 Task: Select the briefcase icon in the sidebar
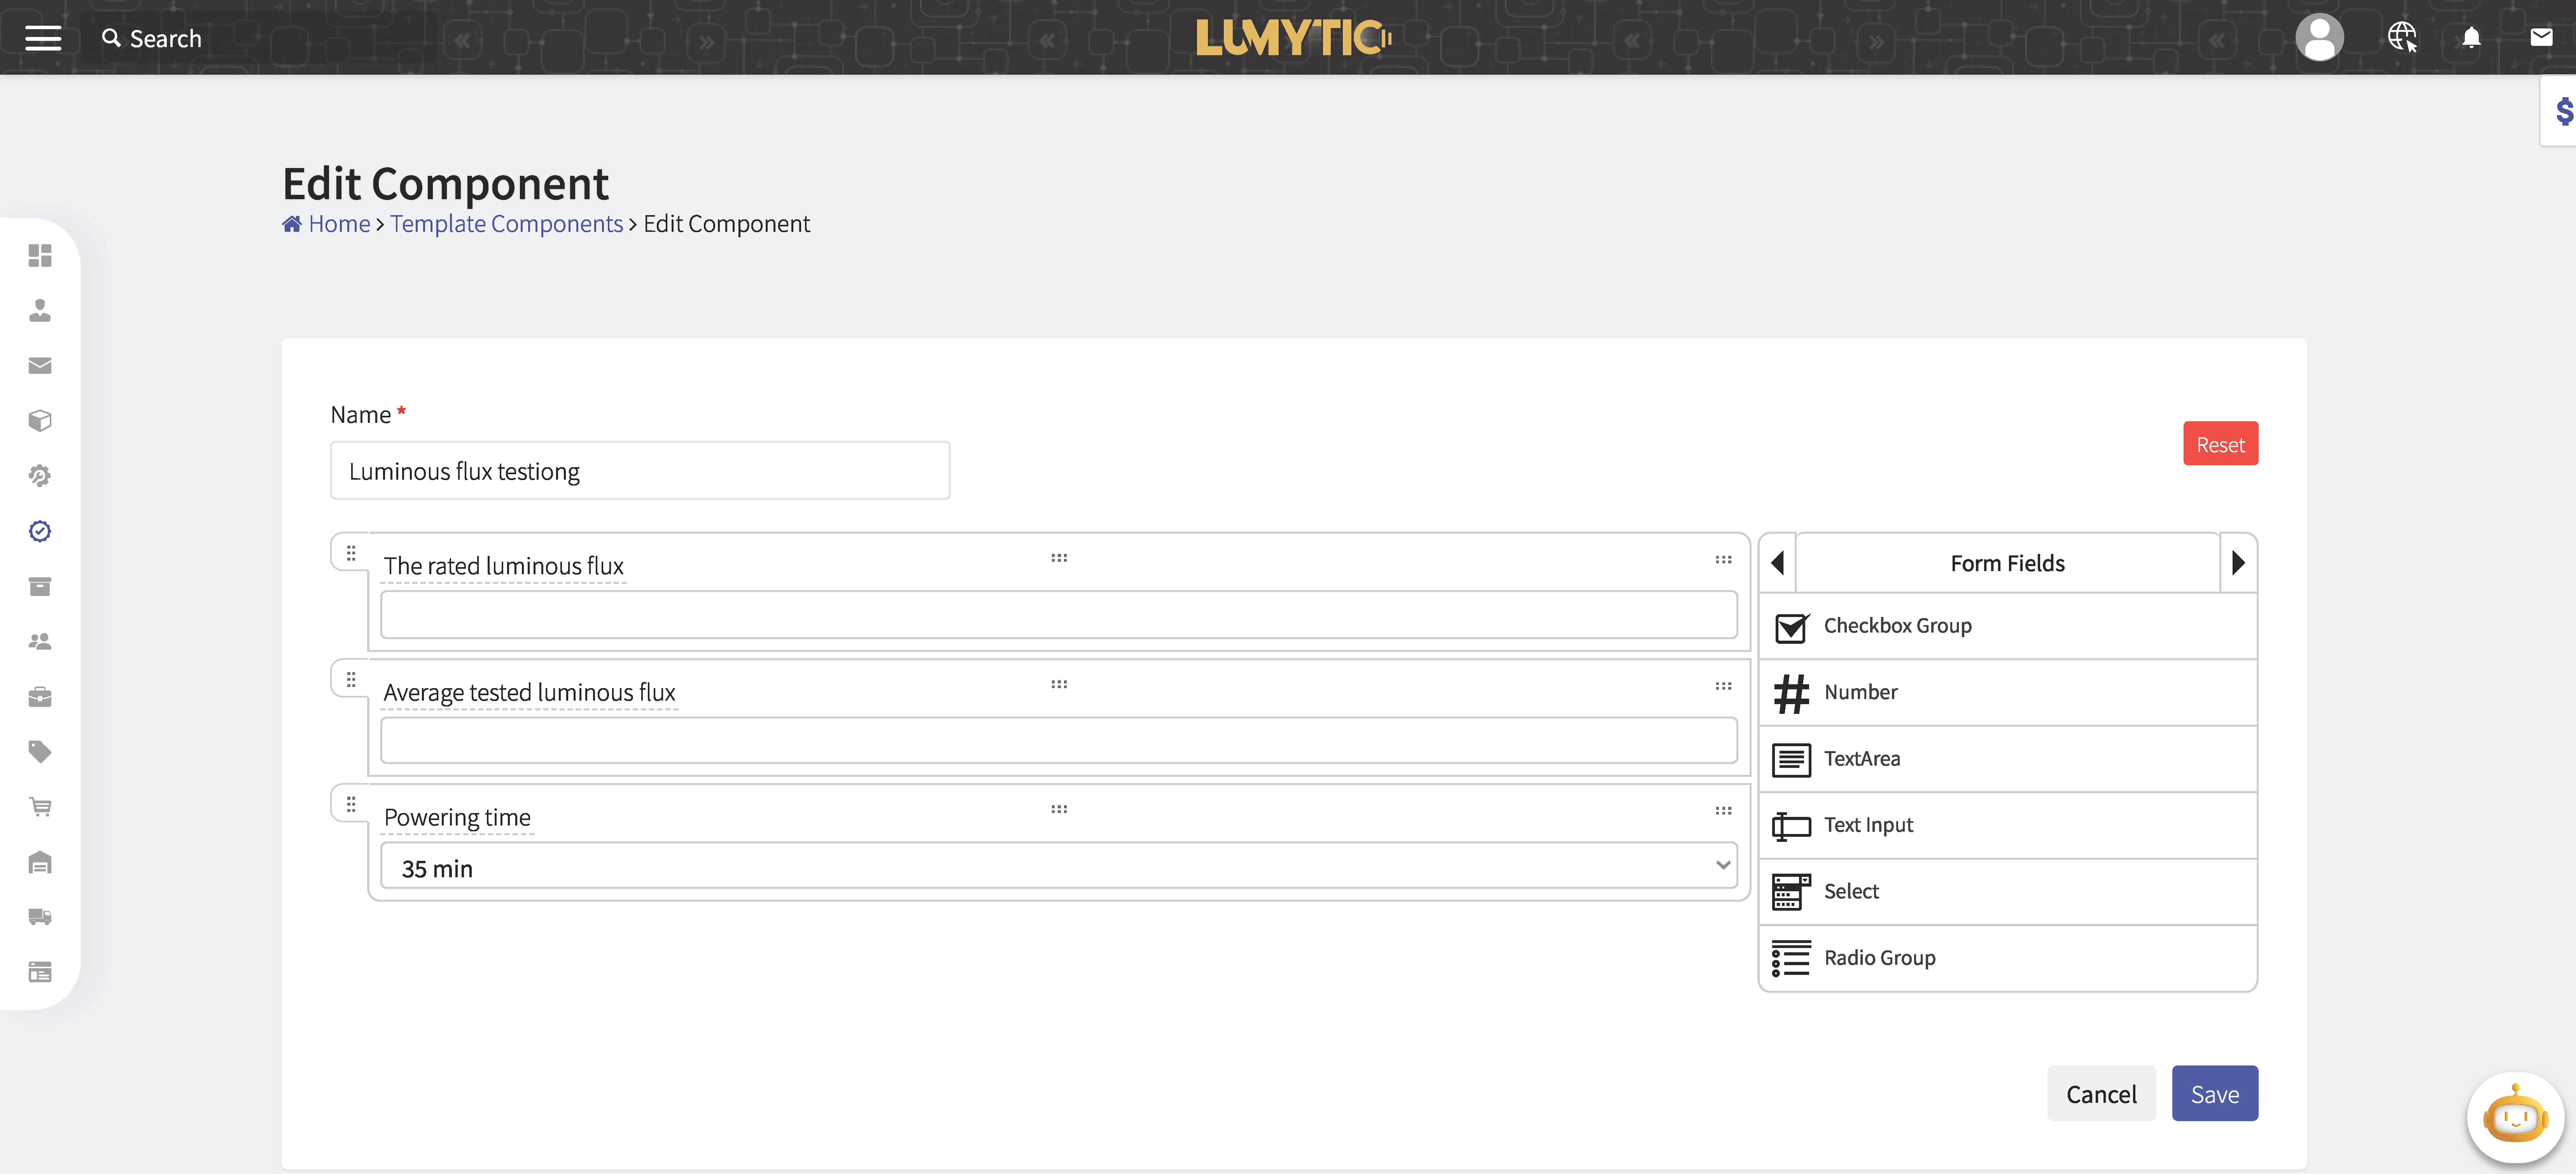[40, 697]
